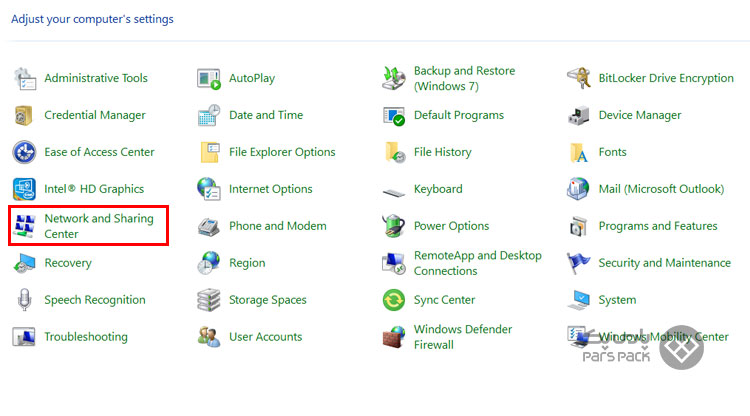Click the User Accounts icon
This screenshot has width=750, height=416.
coord(209,337)
